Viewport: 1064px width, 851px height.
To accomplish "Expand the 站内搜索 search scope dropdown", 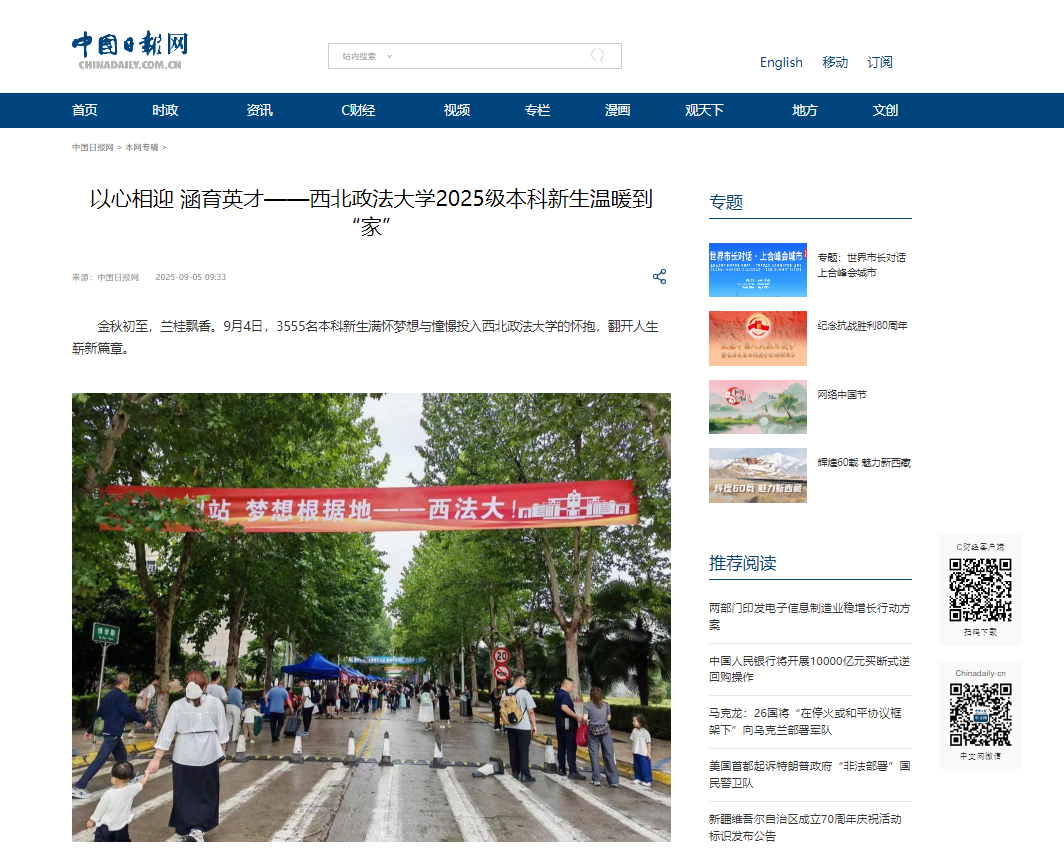I will point(367,56).
